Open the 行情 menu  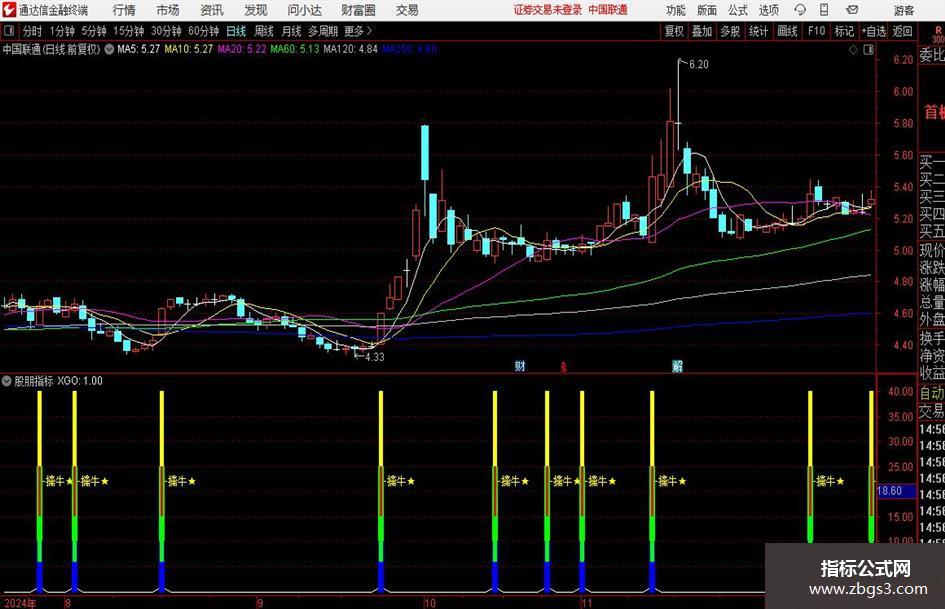pos(124,10)
